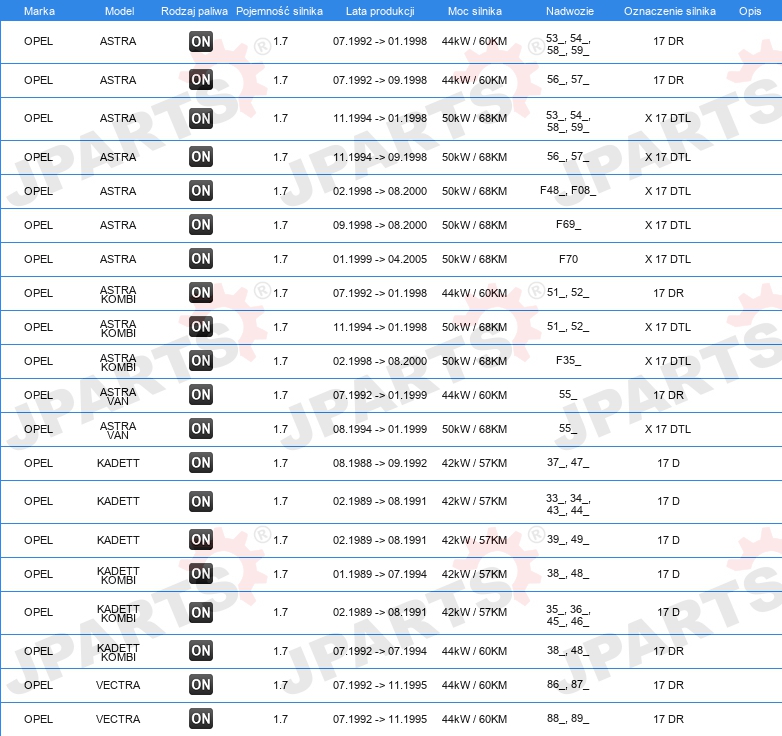Click the ON badge in the Kadett 33_, 34_, 43_, 44_ row
This screenshot has width=782, height=736.
[201, 502]
